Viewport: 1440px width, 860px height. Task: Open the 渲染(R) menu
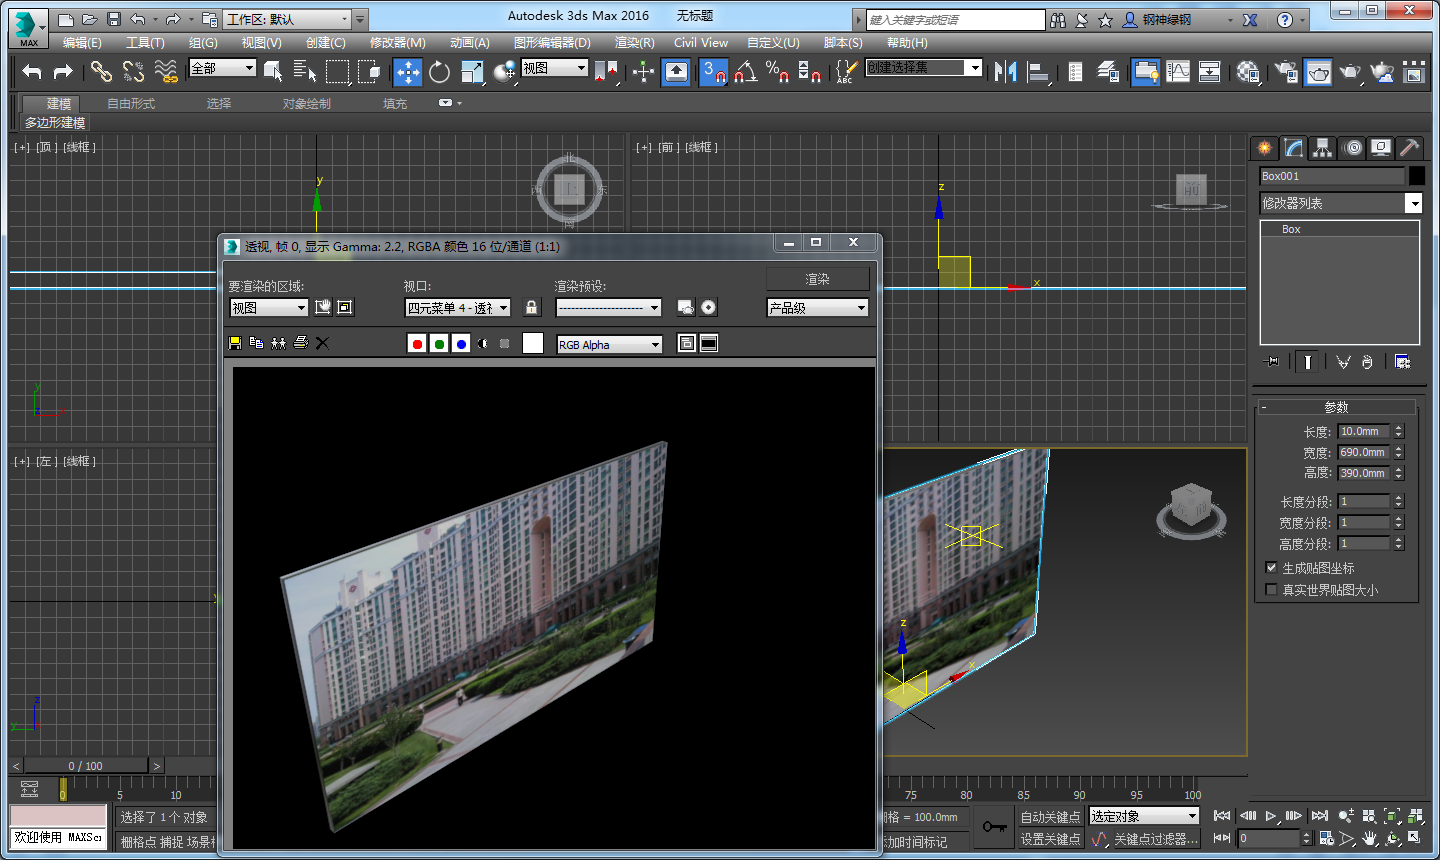[x=634, y=43]
